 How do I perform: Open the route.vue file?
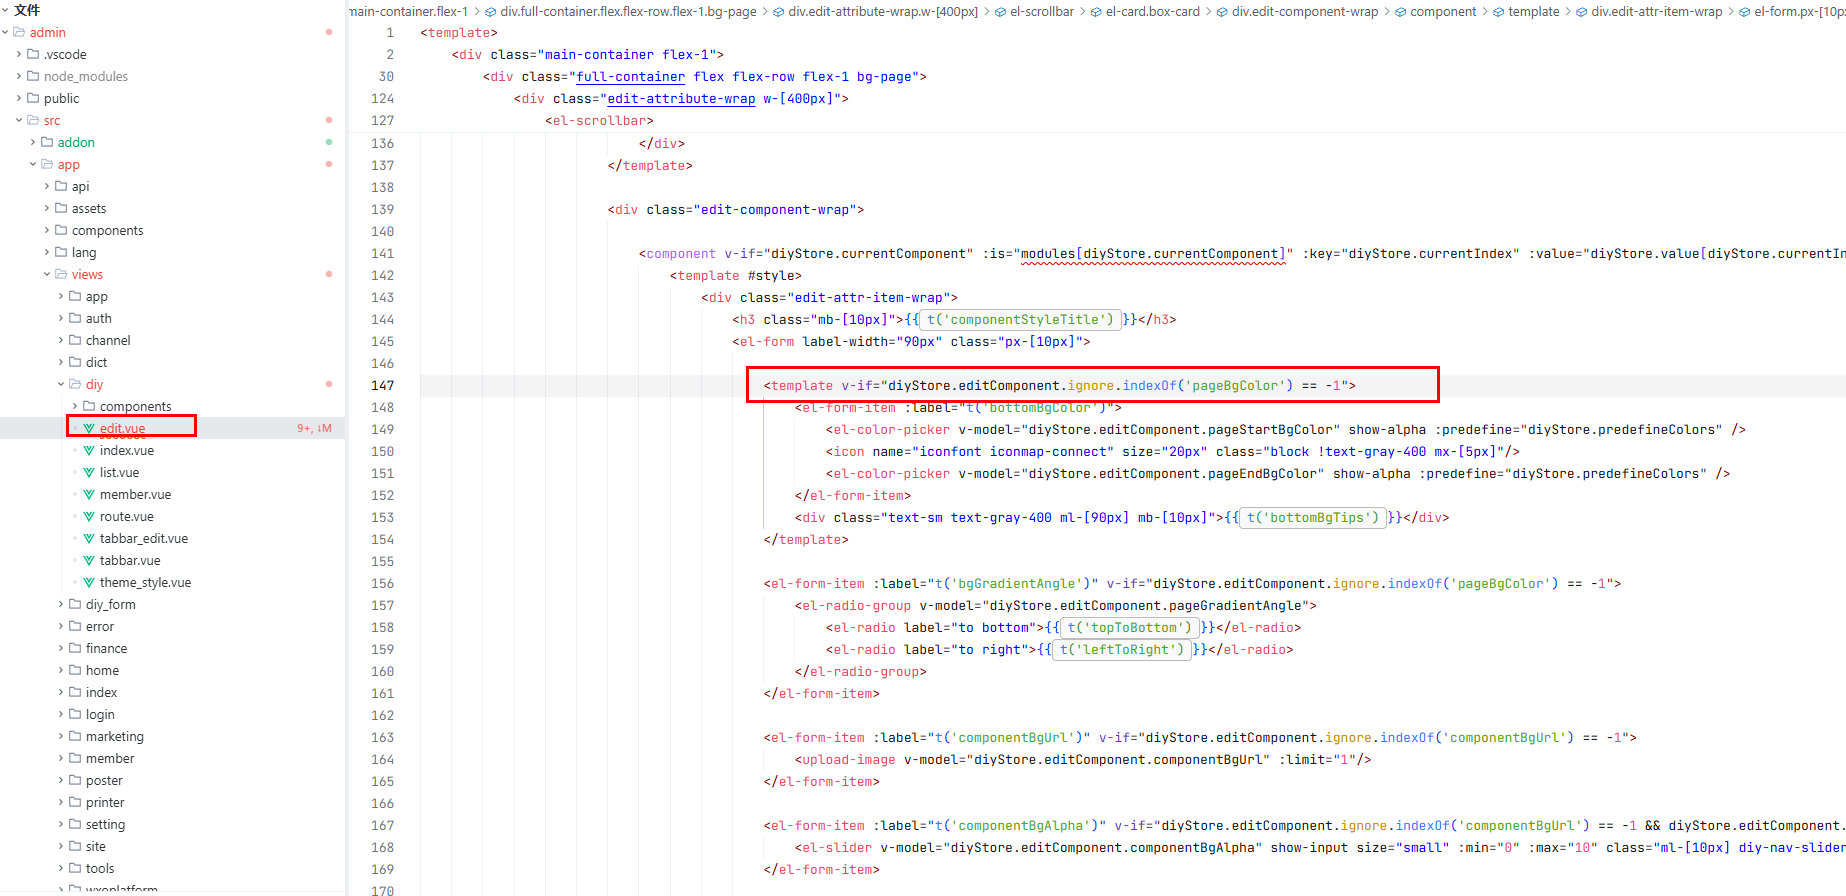[x=126, y=517]
